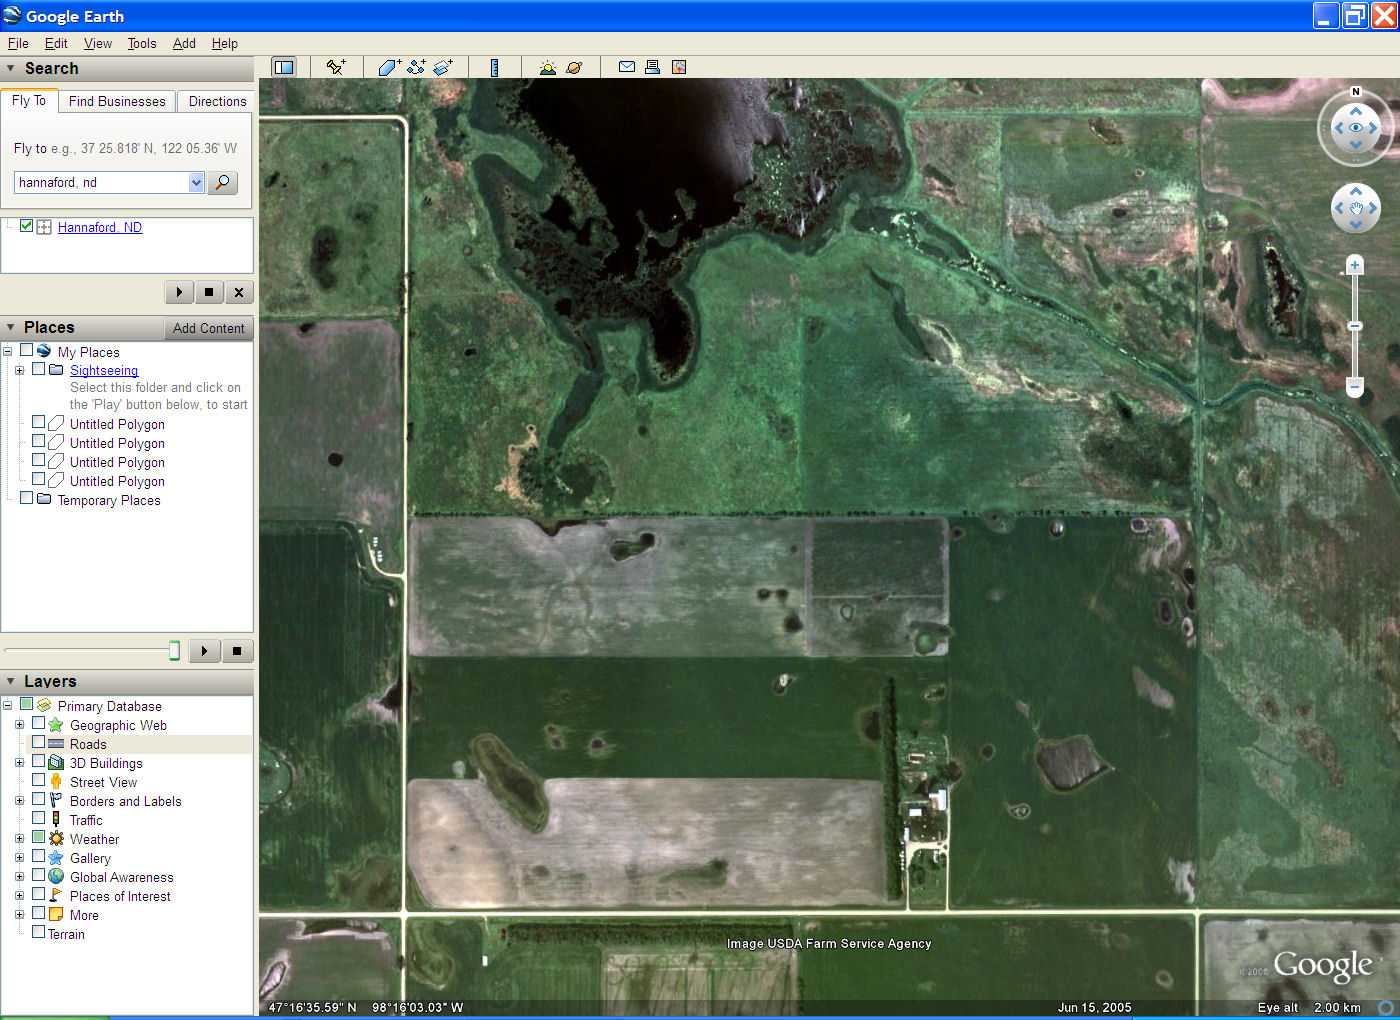Click the Email toolbar icon

click(626, 67)
